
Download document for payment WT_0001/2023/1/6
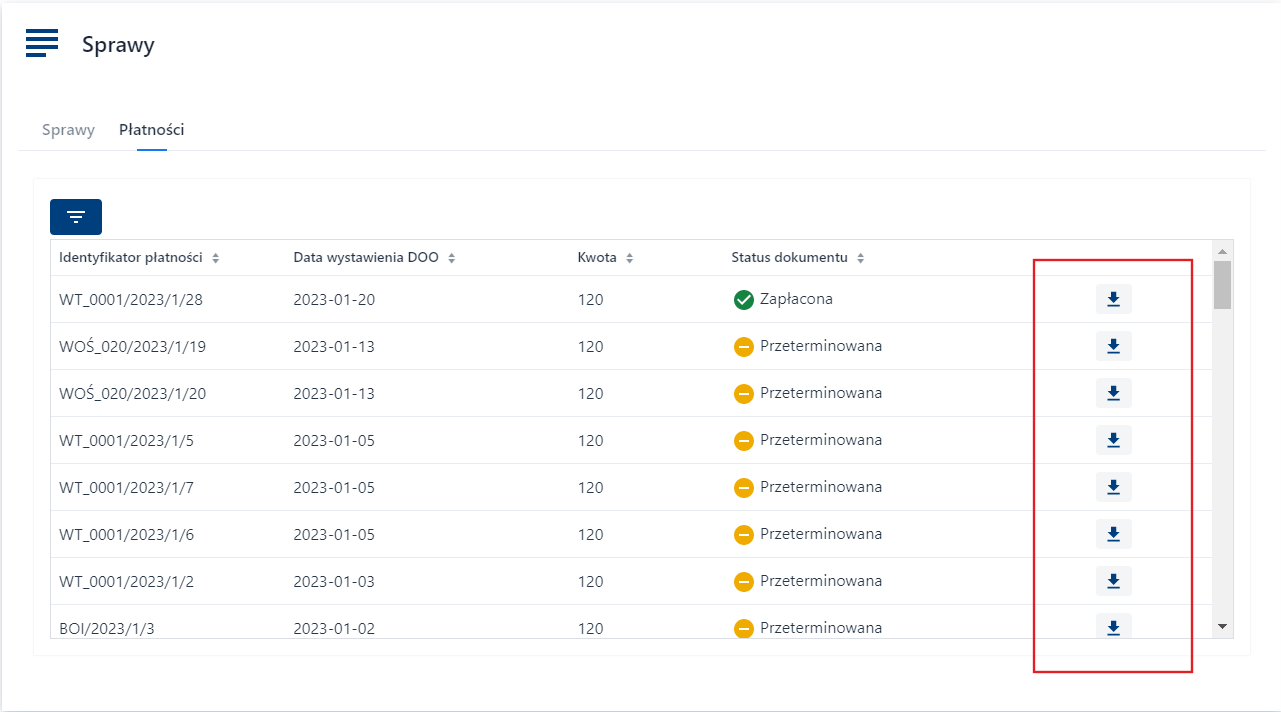click(1113, 534)
